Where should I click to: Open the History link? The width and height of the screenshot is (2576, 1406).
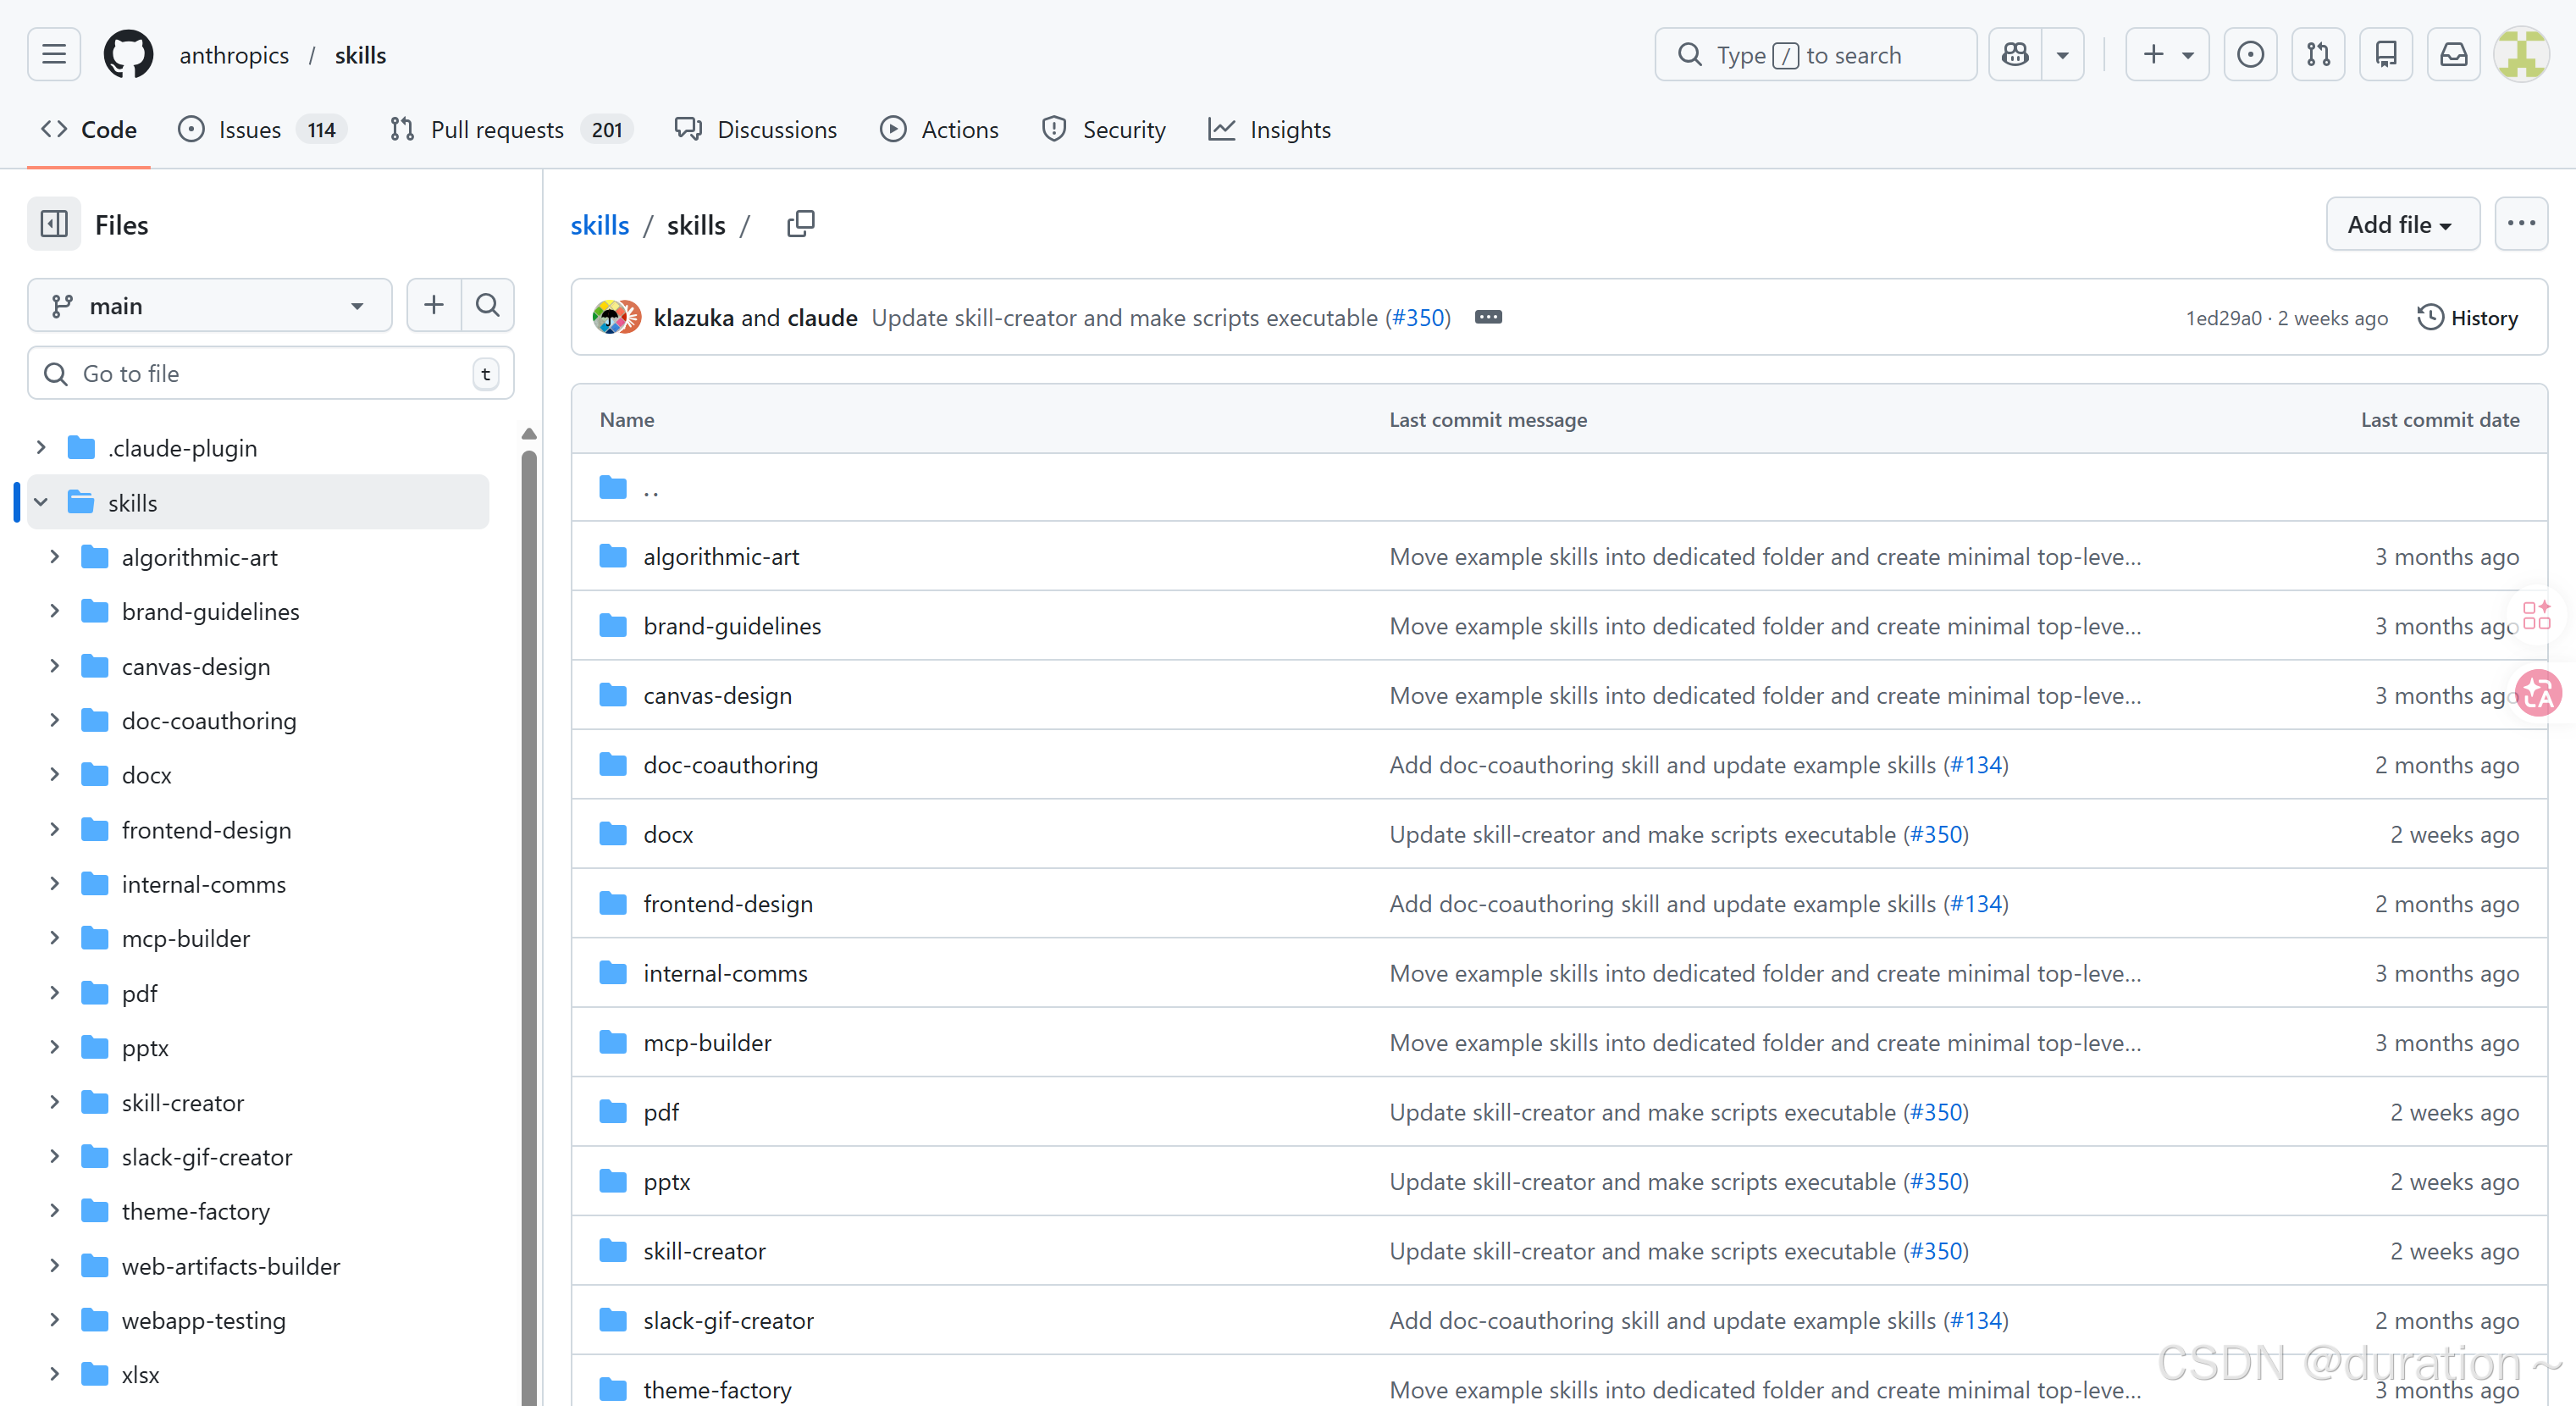(2468, 317)
